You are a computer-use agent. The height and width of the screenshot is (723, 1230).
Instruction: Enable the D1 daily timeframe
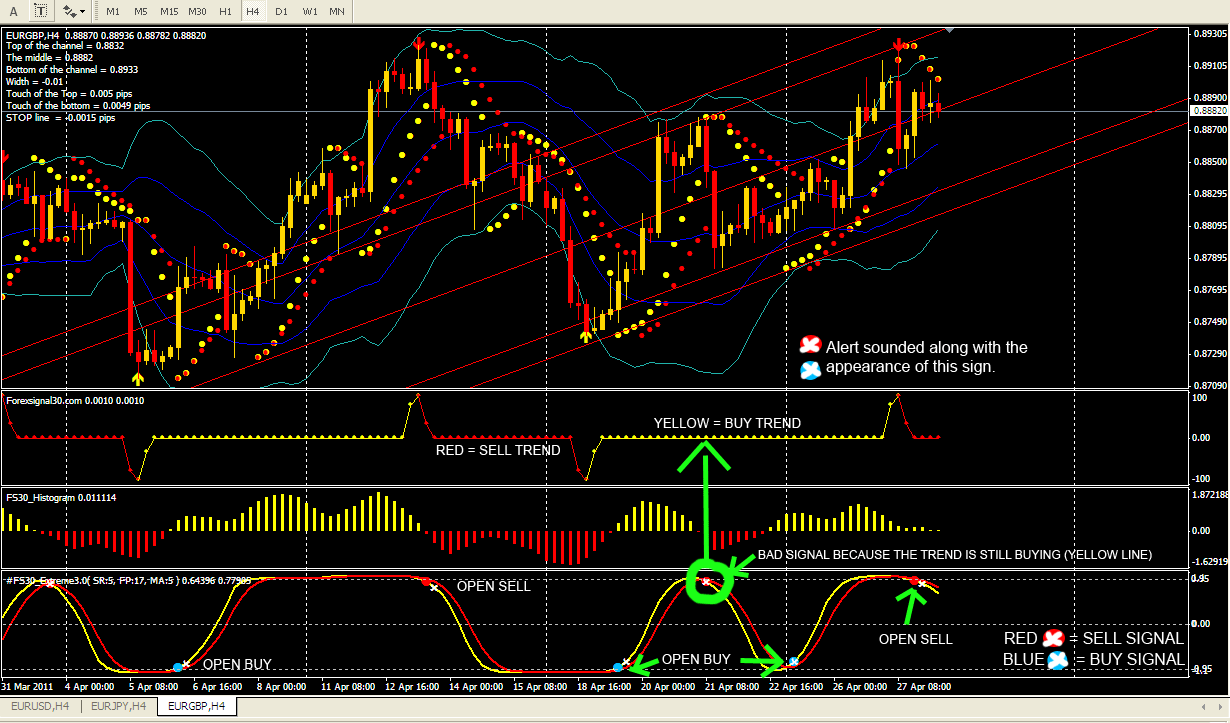click(281, 12)
